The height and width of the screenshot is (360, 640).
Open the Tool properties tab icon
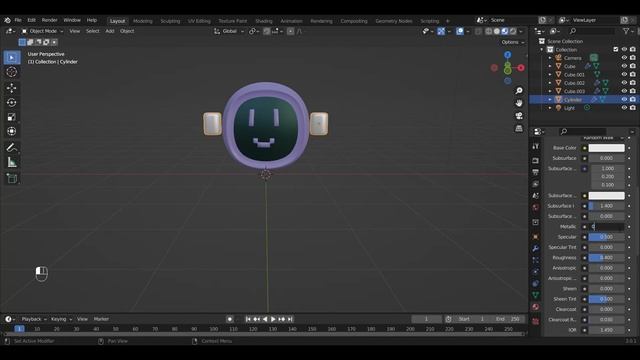pos(536,147)
